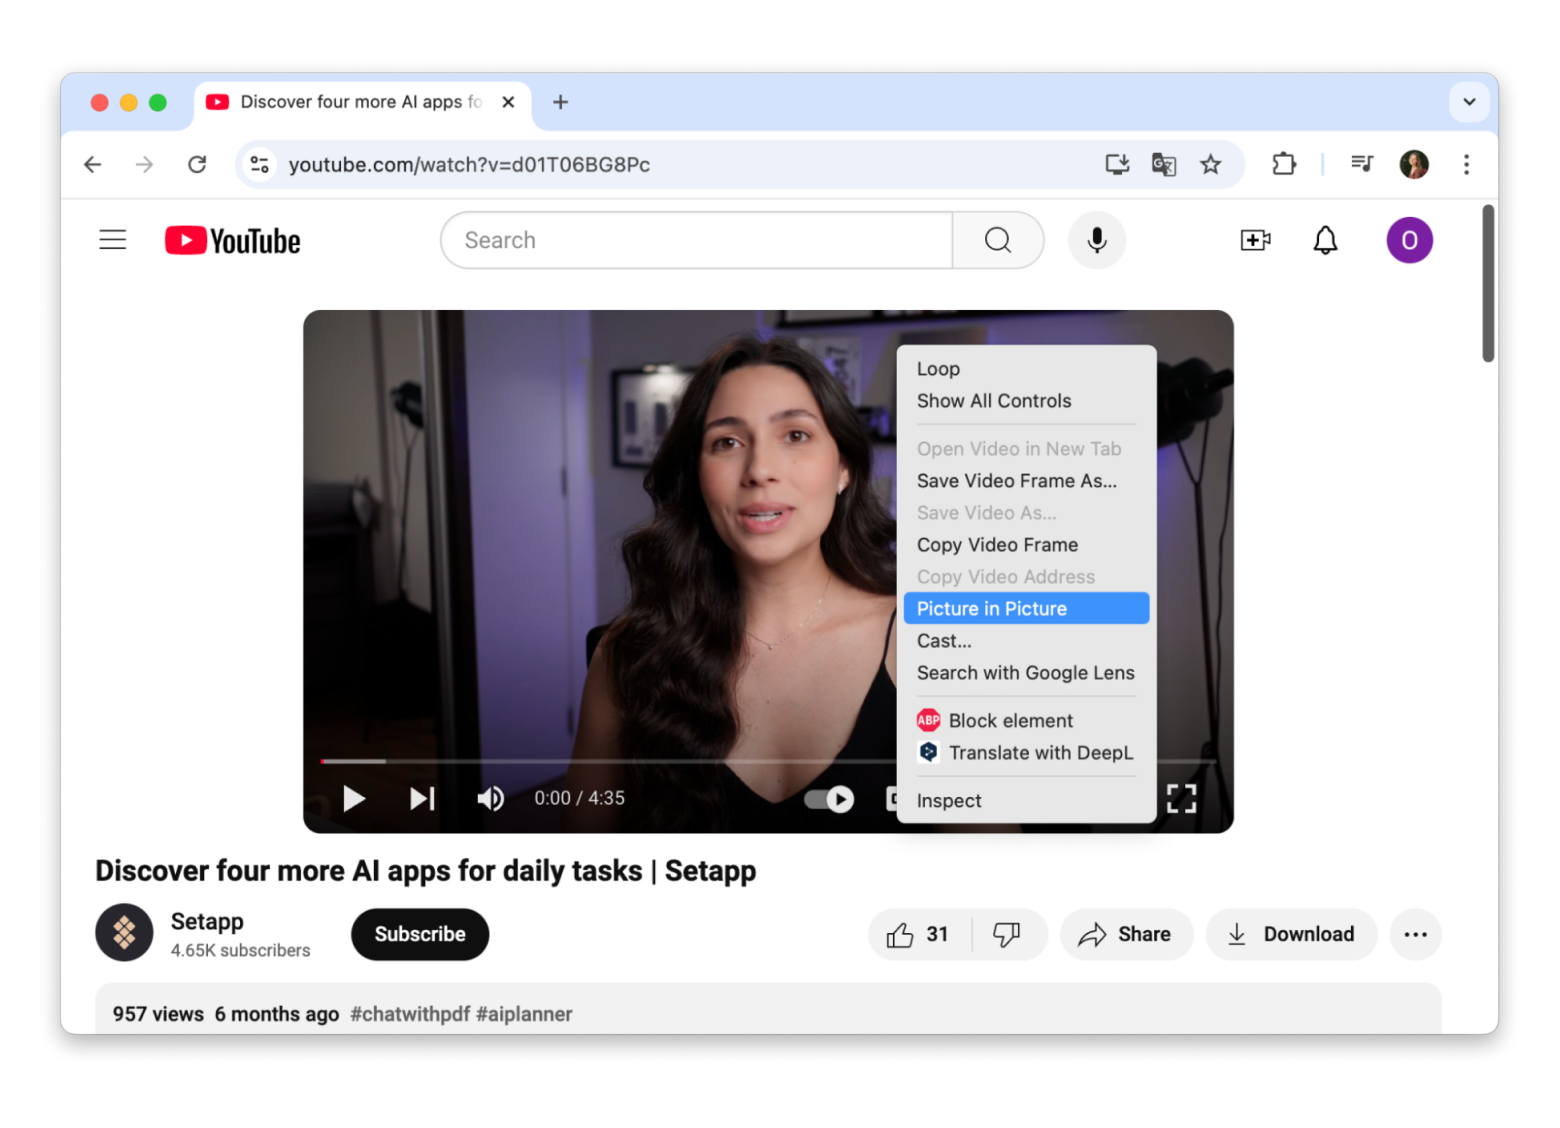Open the Setapp channel avatar
This screenshot has width=1560, height=1128.
tap(124, 933)
